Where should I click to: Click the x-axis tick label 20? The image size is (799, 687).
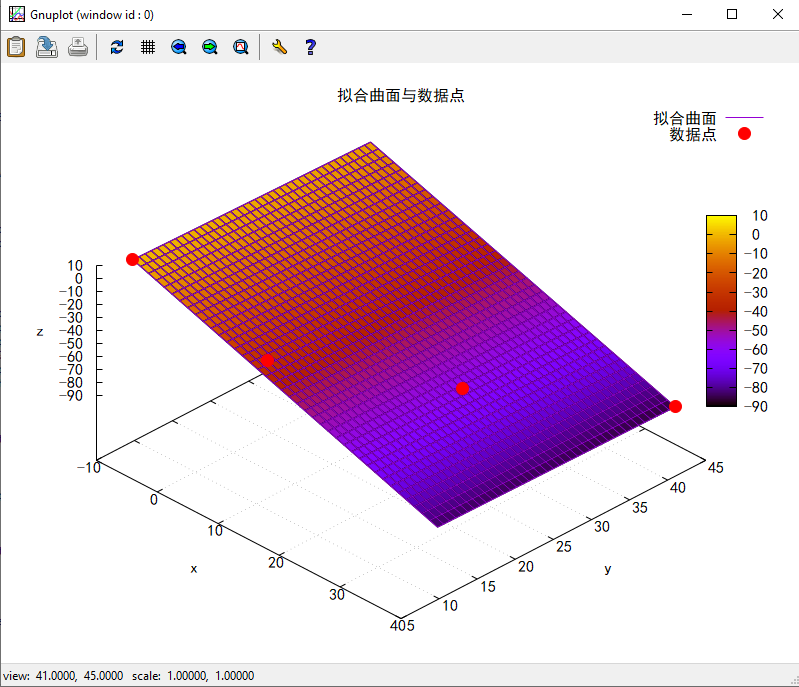[x=276, y=563]
